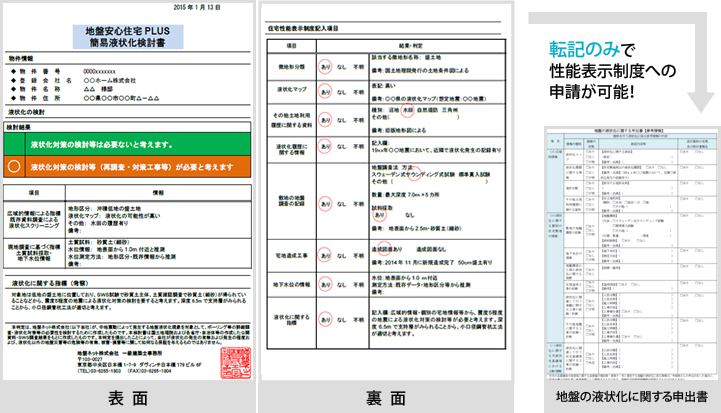This screenshot has height=413, width=721.
Task: Click the 地下水位の情報 row label
Action: click(x=292, y=285)
